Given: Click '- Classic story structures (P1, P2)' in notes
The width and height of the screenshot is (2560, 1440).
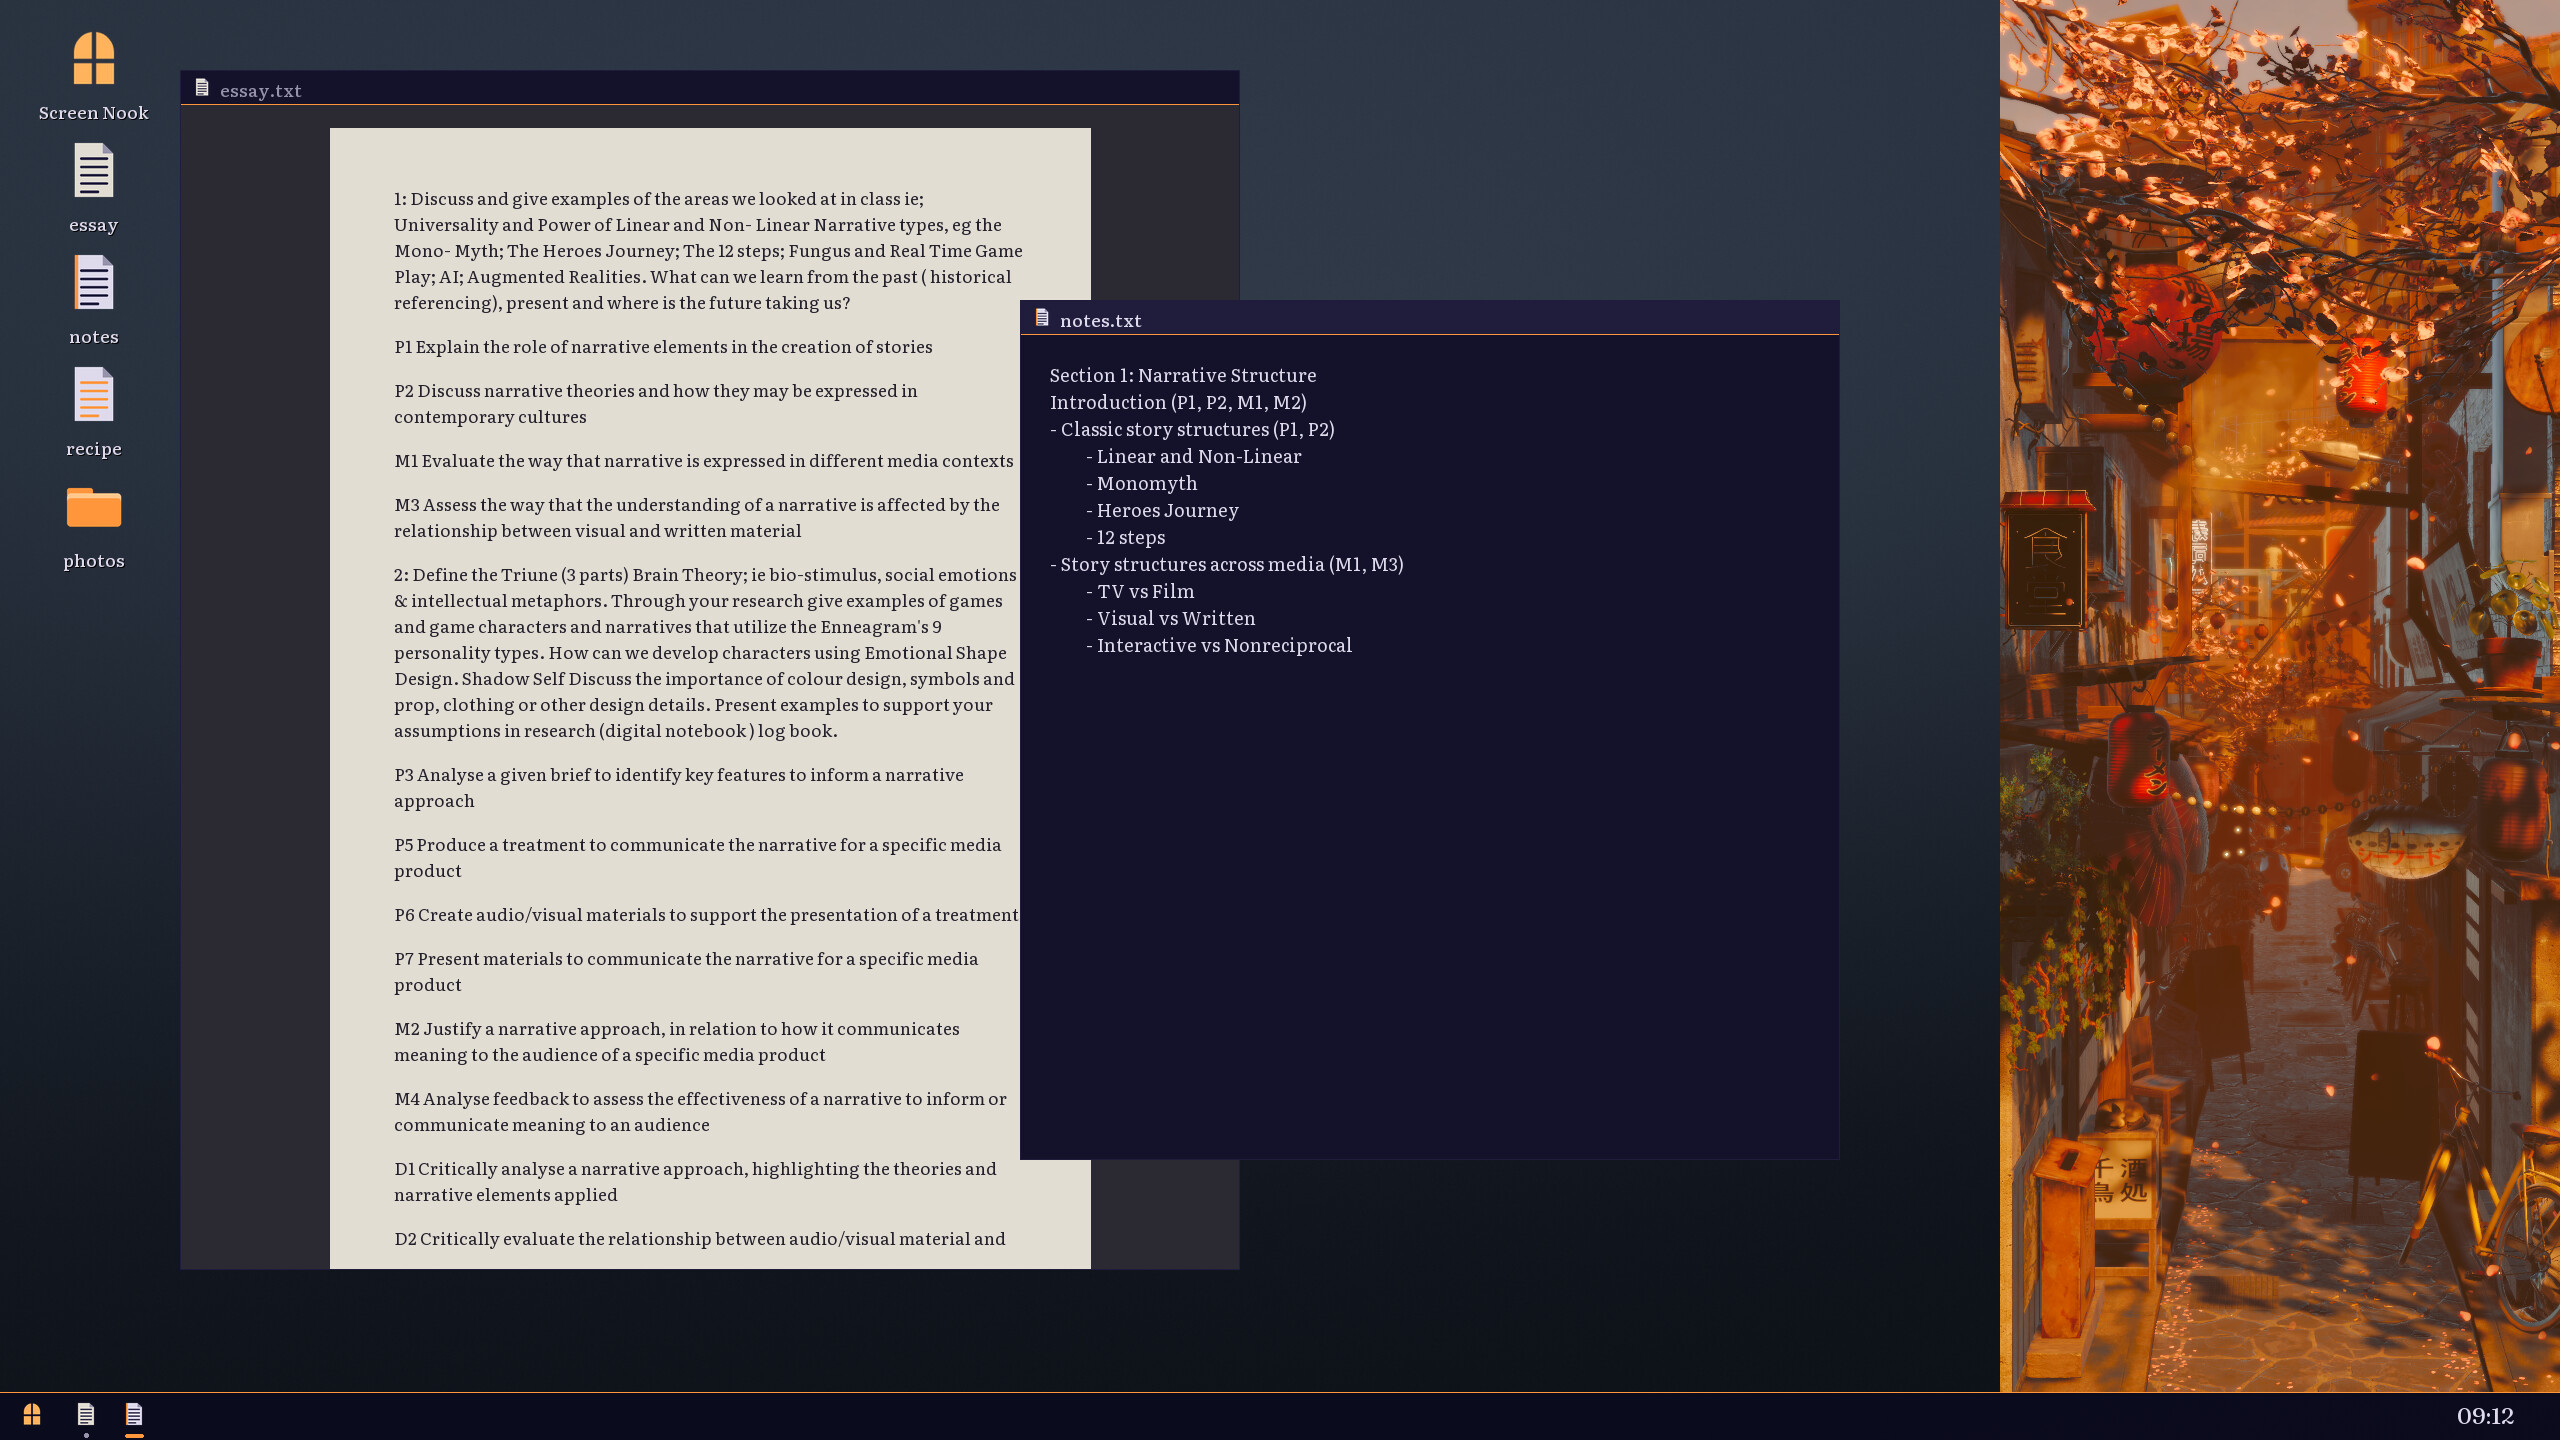Looking at the screenshot, I should [1192, 429].
